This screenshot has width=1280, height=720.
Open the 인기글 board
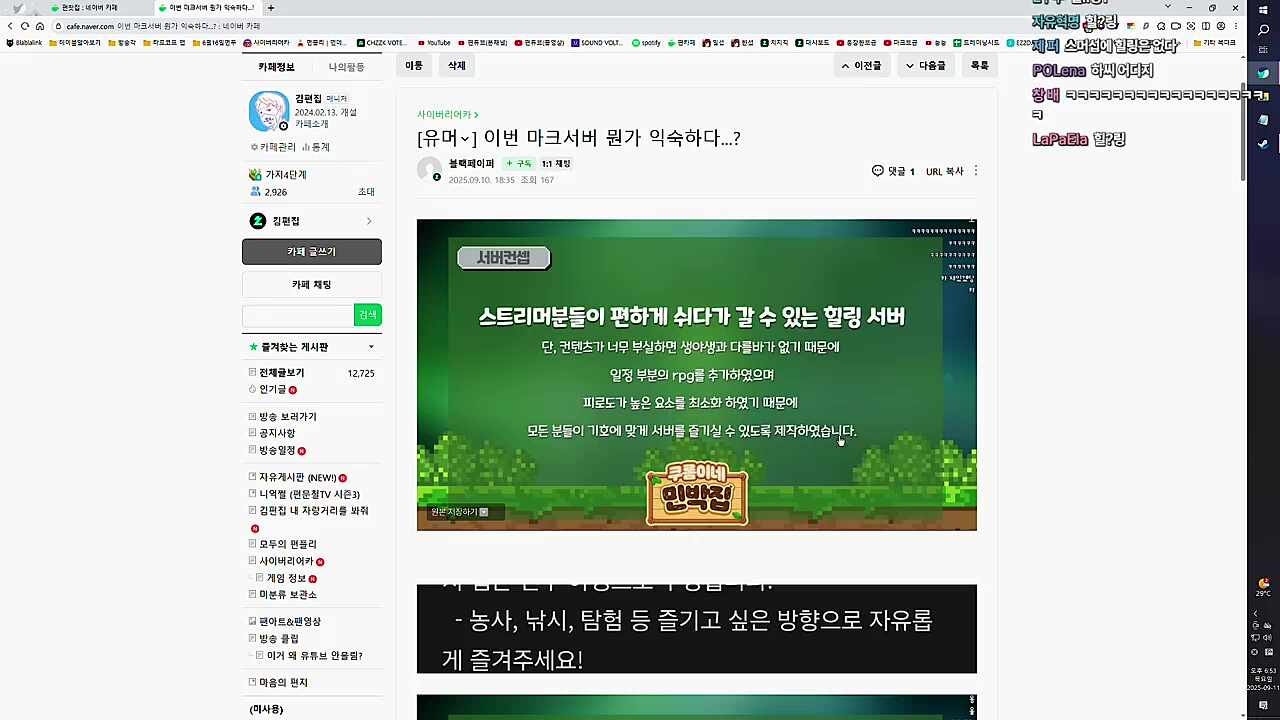(272, 389)
